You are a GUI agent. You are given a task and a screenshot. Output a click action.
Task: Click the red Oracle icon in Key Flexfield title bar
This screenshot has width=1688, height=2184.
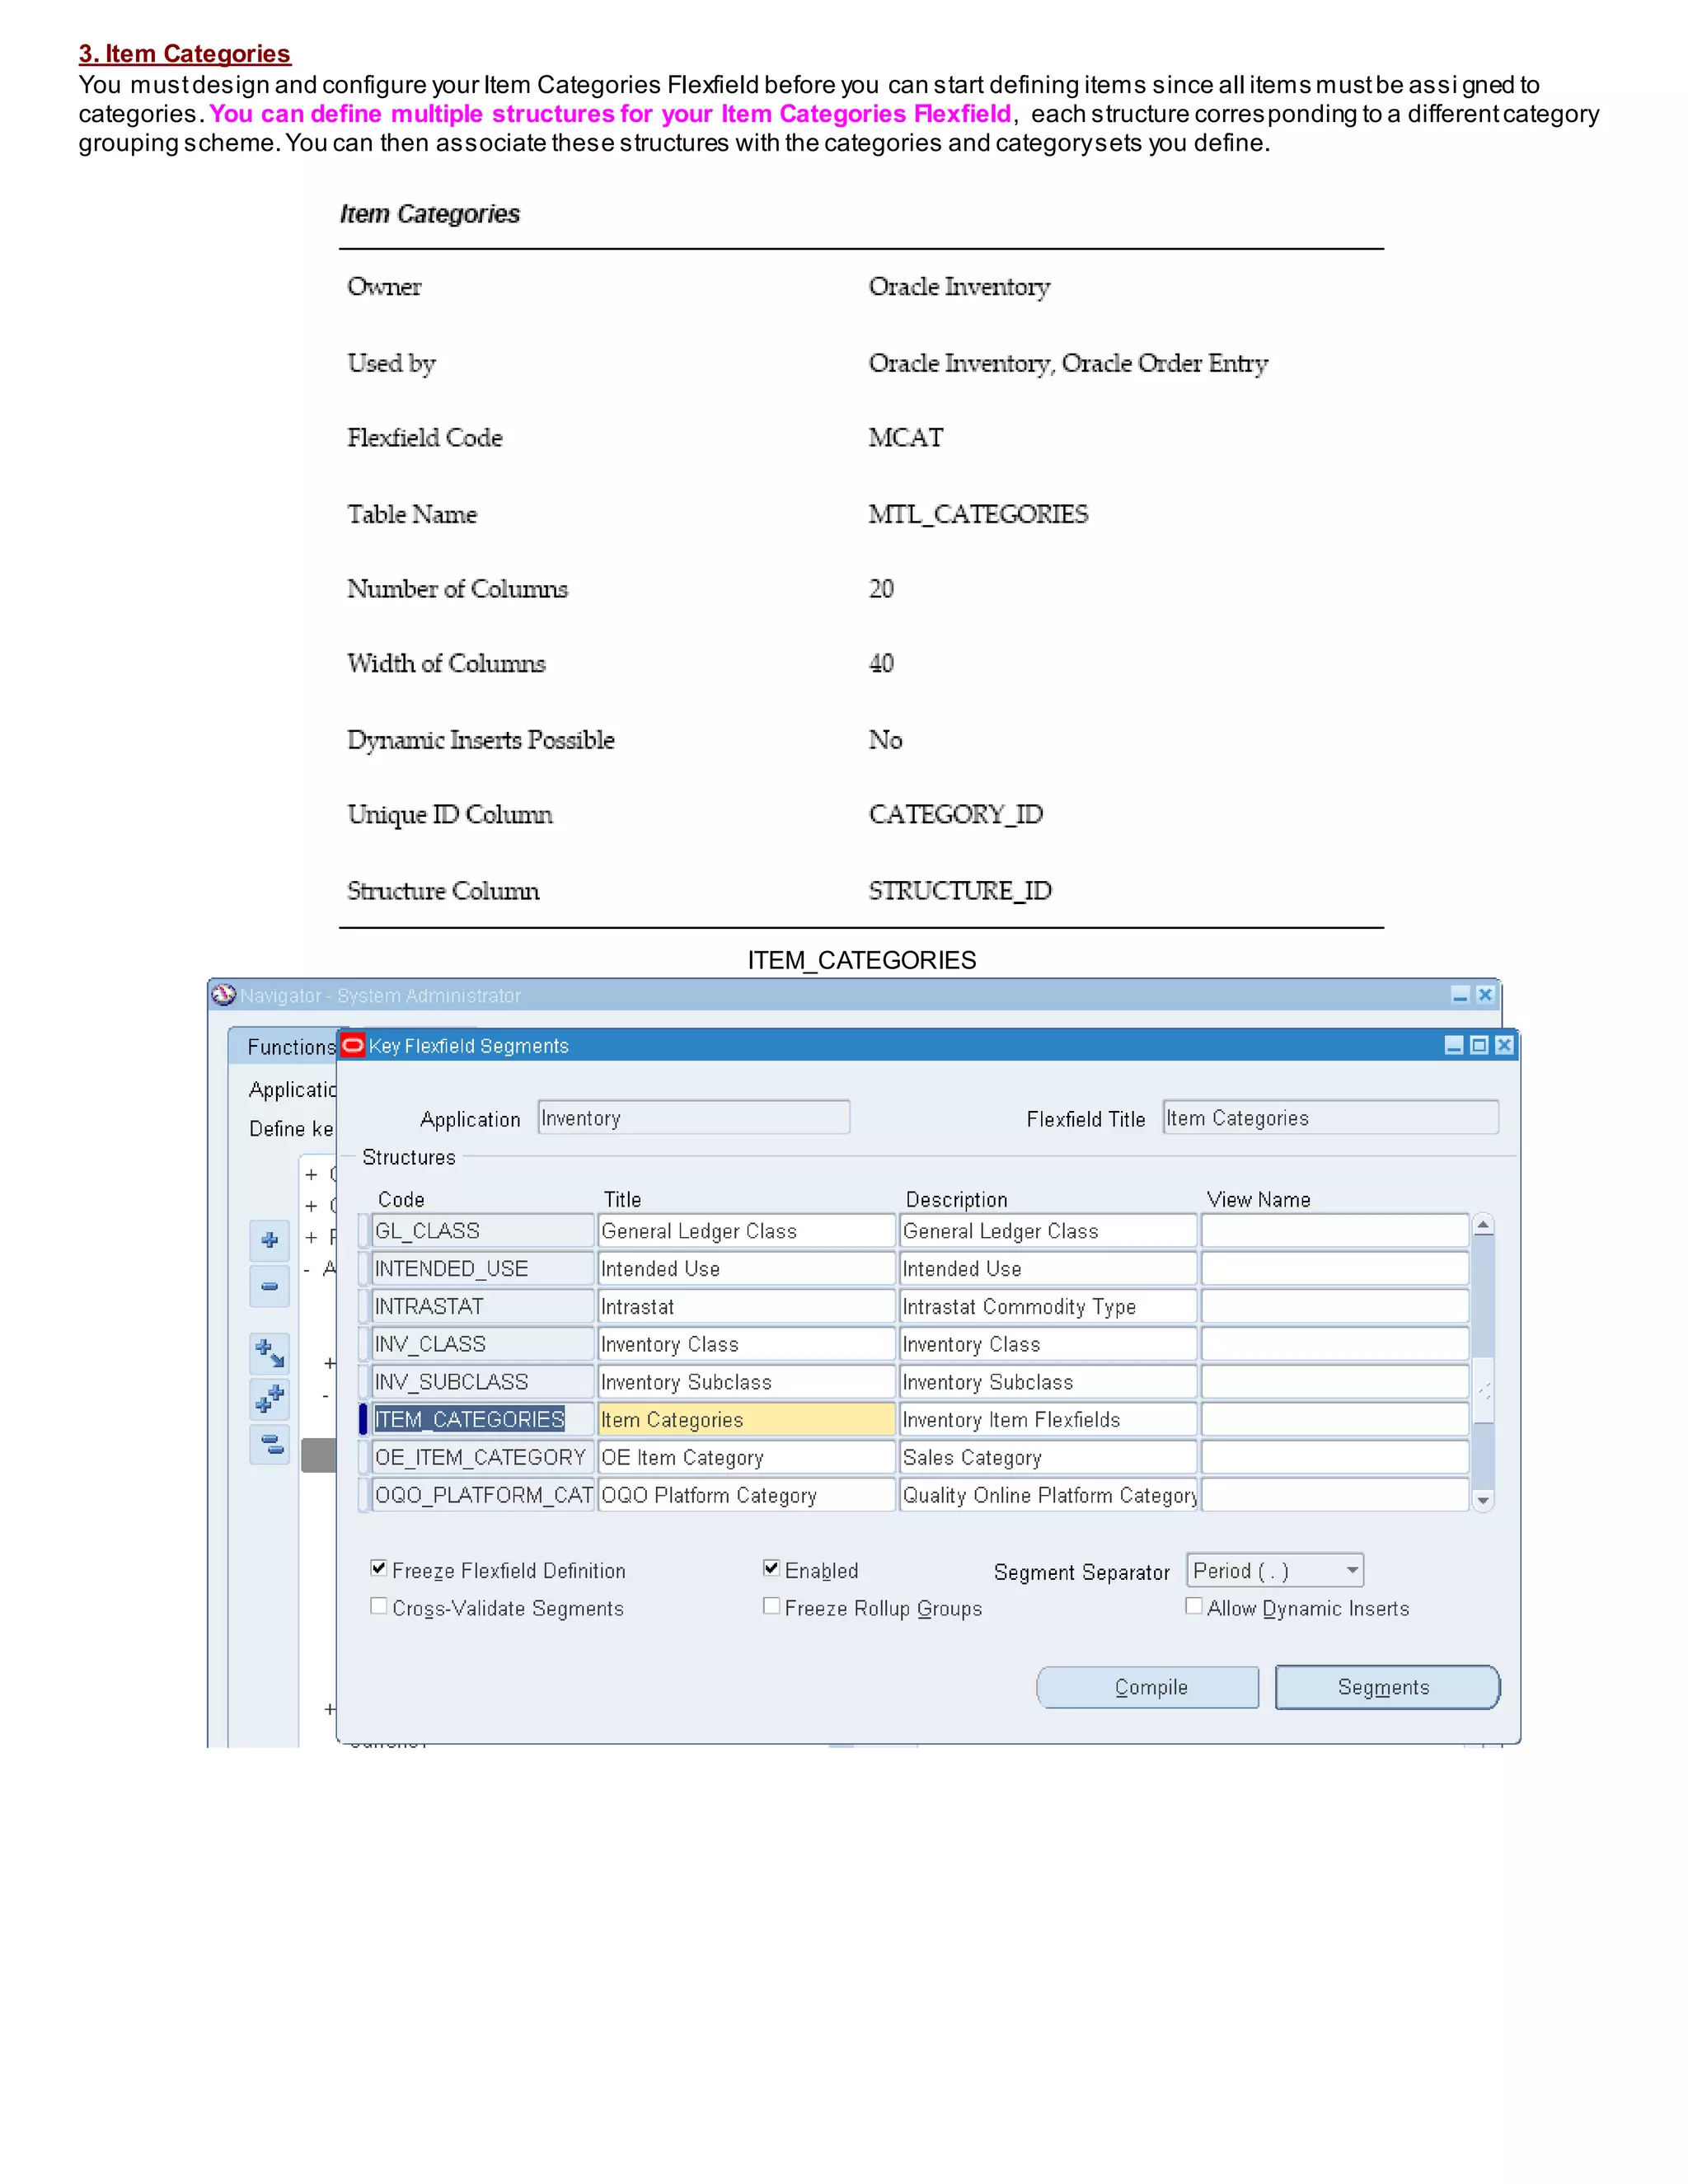point(352,1045)
